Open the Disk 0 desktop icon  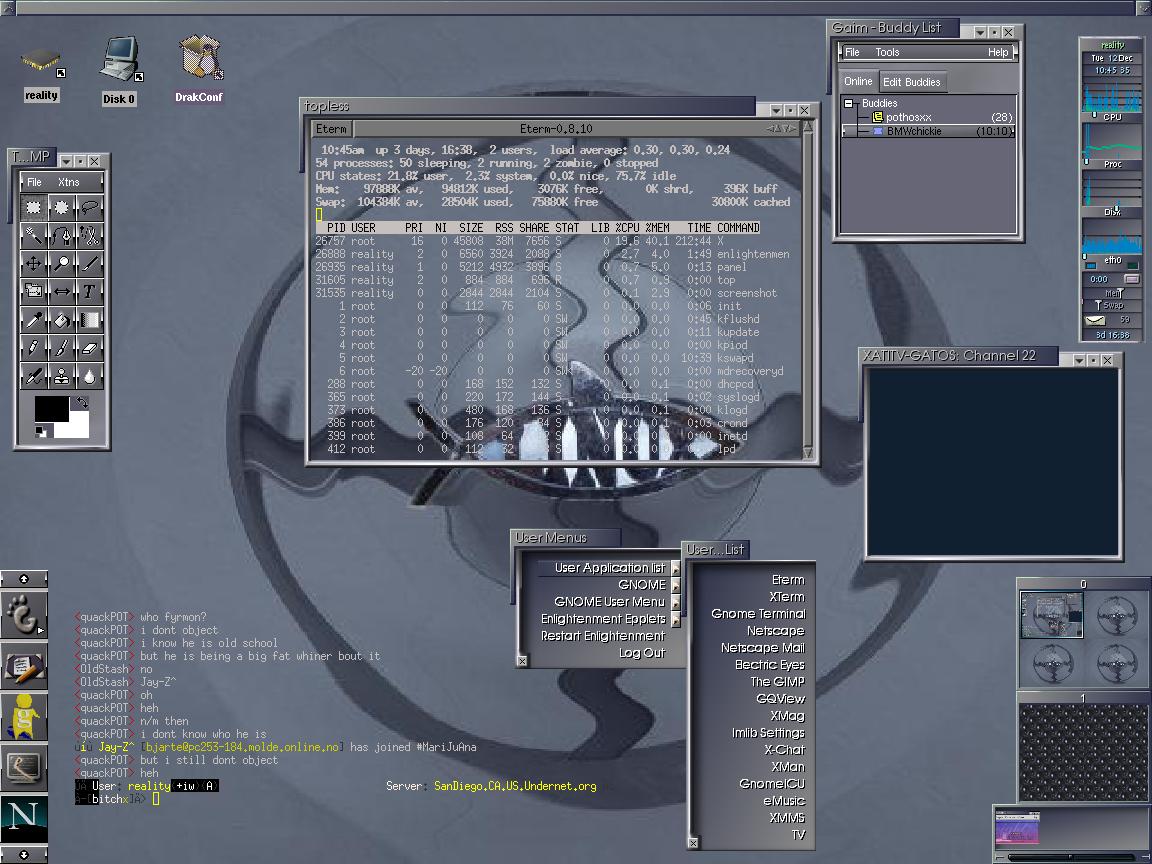119,70
